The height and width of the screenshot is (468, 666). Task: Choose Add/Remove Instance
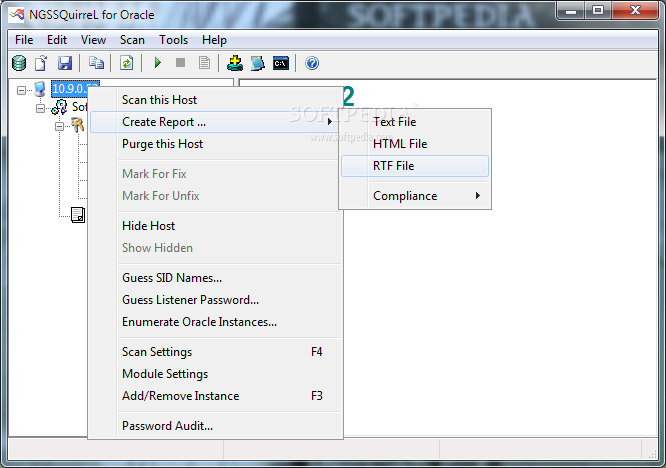tap(216, 396)
